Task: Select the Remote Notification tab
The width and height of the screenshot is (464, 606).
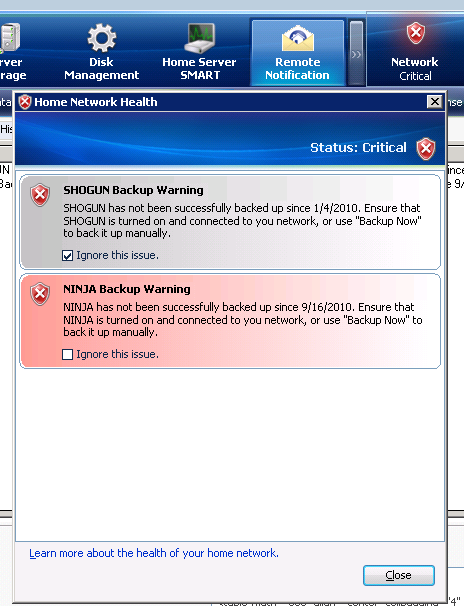Action: click(297, 52)
